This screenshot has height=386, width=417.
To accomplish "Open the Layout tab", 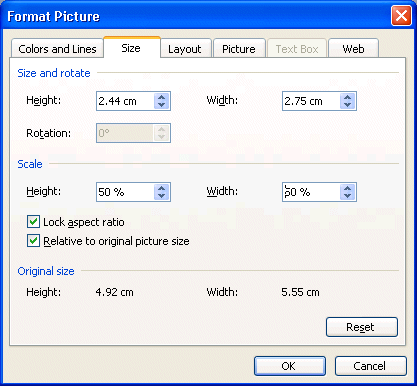I will 186,49.
